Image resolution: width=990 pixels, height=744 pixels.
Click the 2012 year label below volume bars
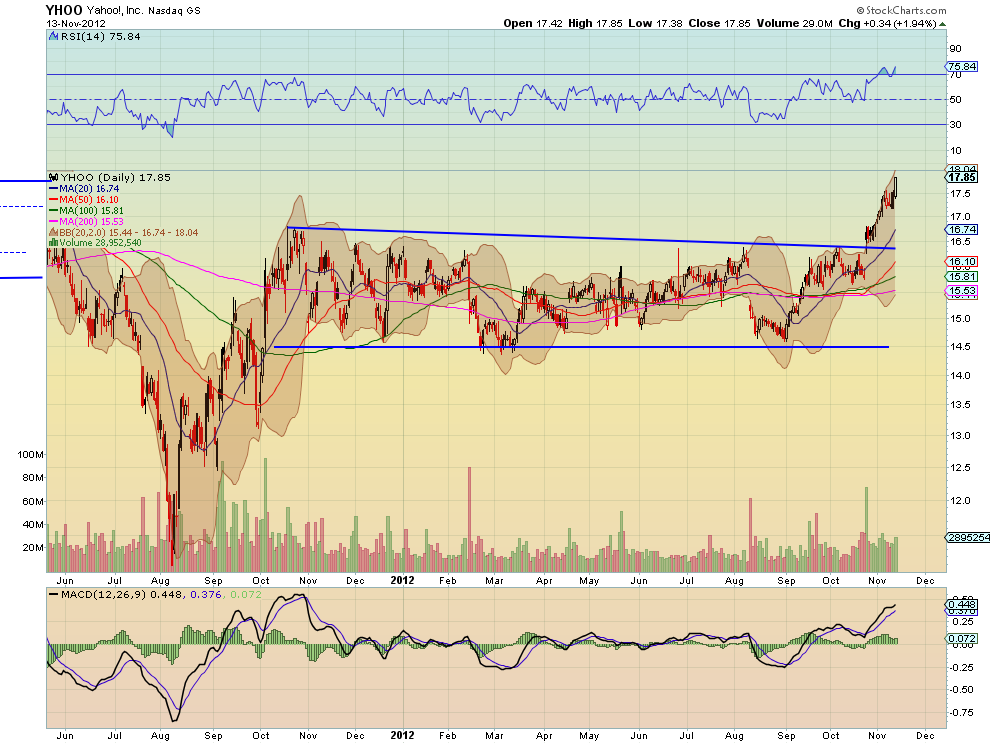point(402,580)
